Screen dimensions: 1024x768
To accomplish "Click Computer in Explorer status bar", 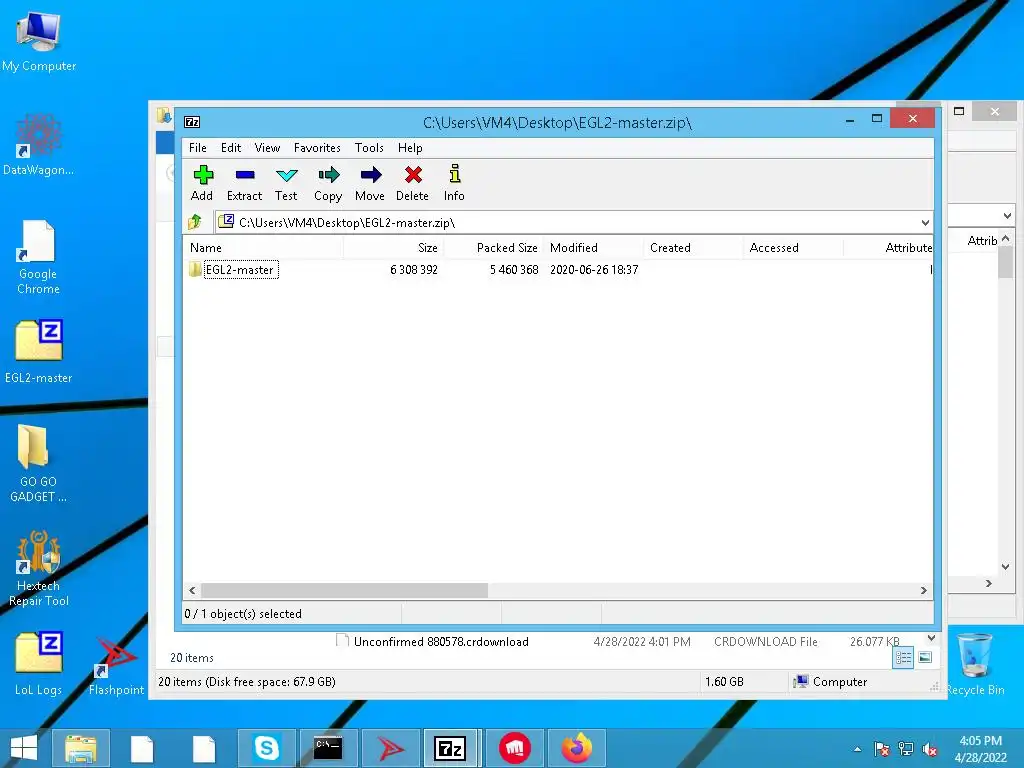I will click(x=830, y=682).
